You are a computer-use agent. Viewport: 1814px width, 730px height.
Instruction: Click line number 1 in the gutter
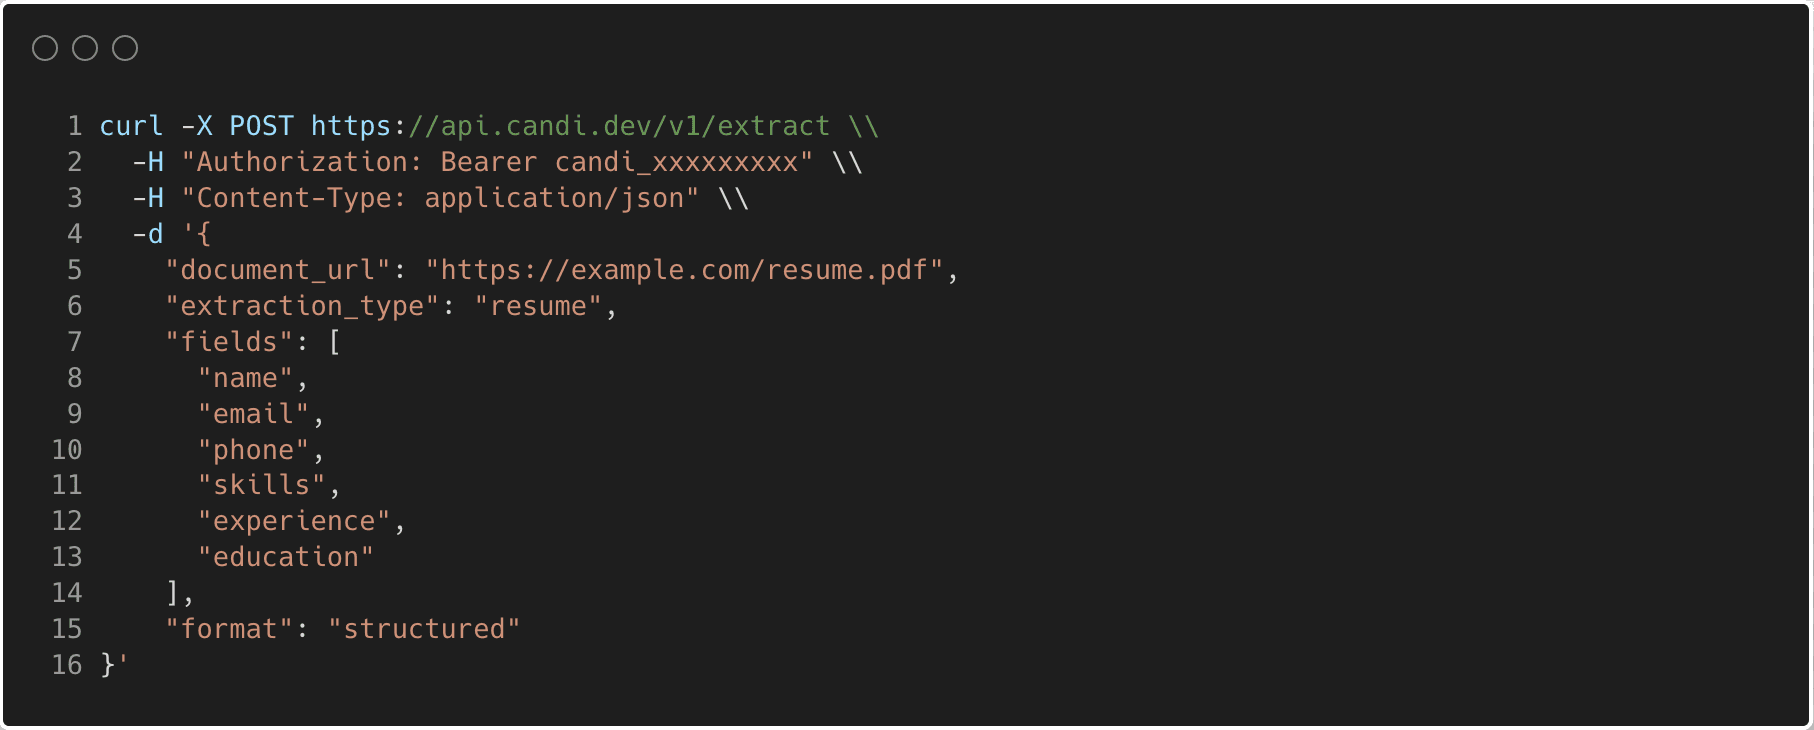pyautogui.click(x=75, y=126)
